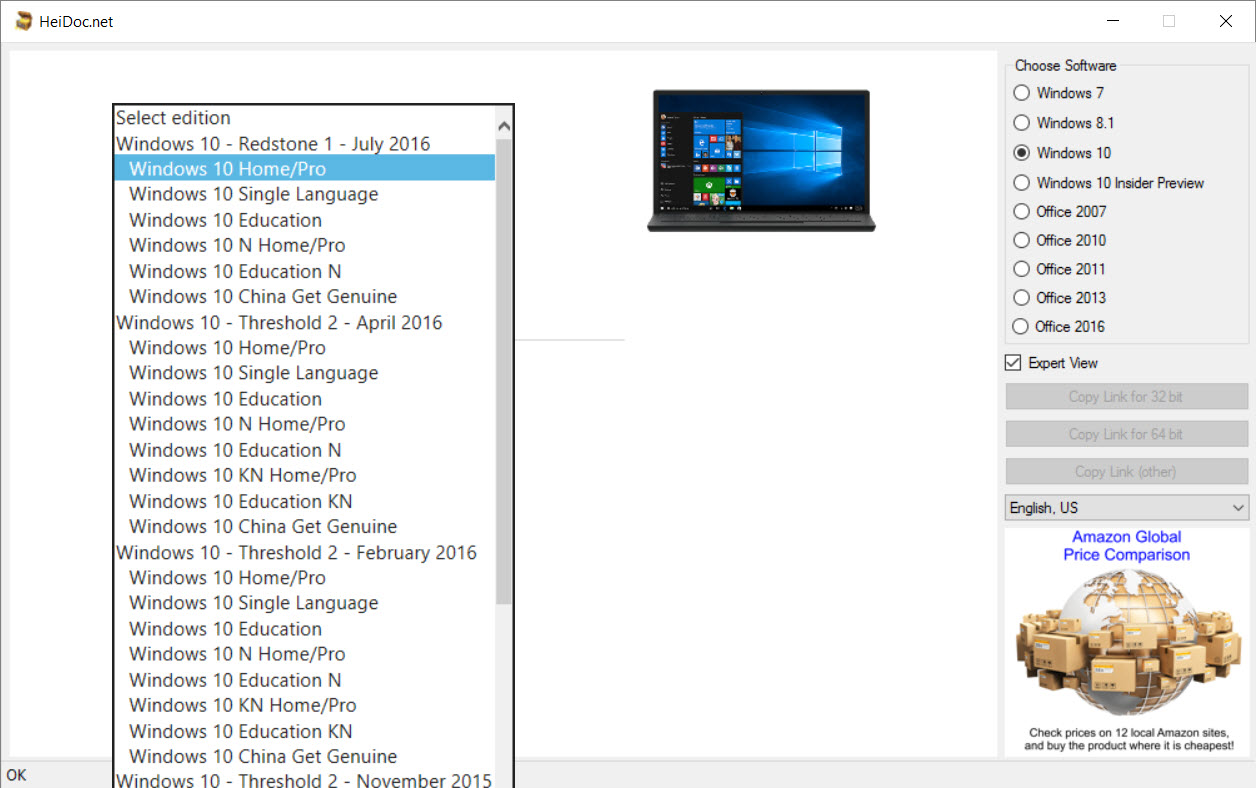Click the OK status bar text

(x=16, y=775)
